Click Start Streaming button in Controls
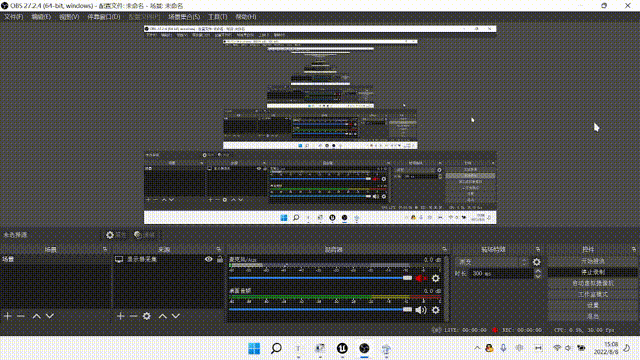Screen dimensions: 640x360 (593, 261)
